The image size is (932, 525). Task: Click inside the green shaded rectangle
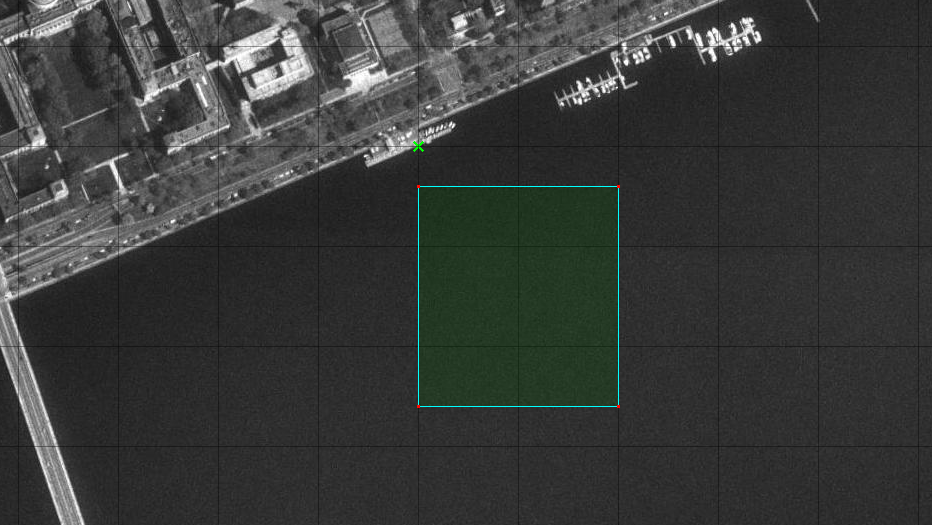click(x=518, y=296)
